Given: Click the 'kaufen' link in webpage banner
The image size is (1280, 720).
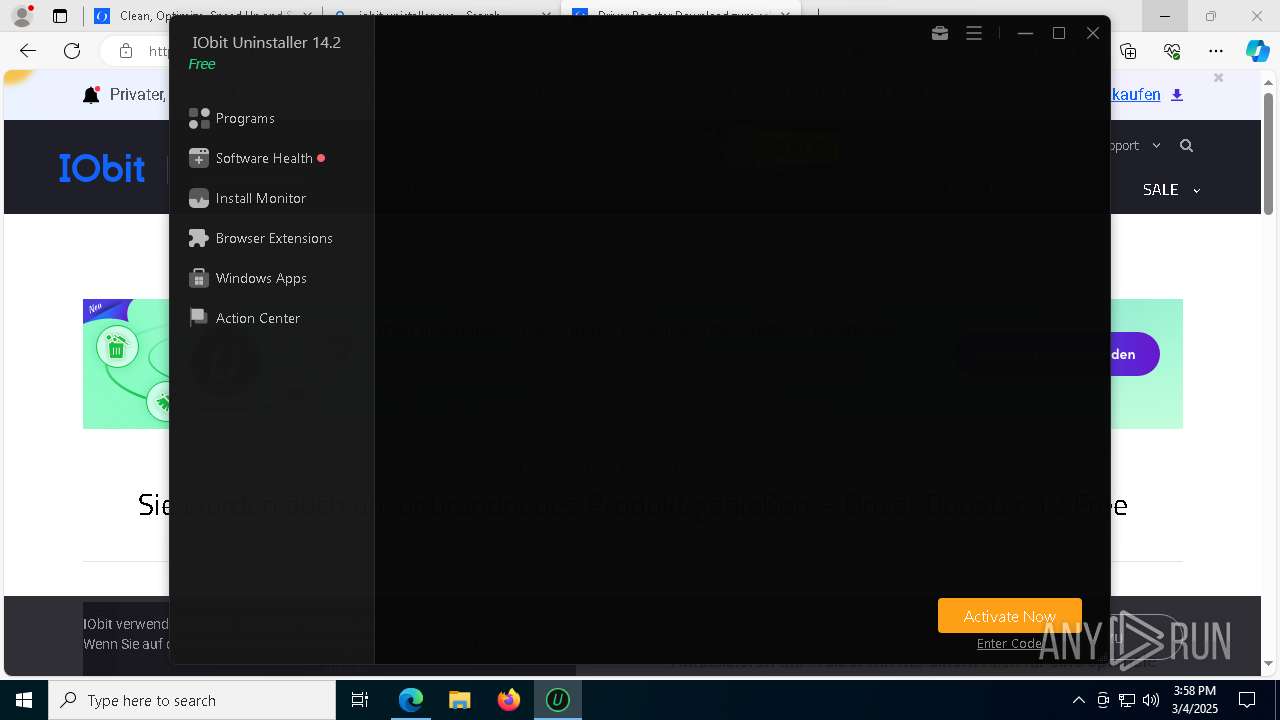Looking at the screenshot, I should pyautogui.click(x=1136, y=95).
